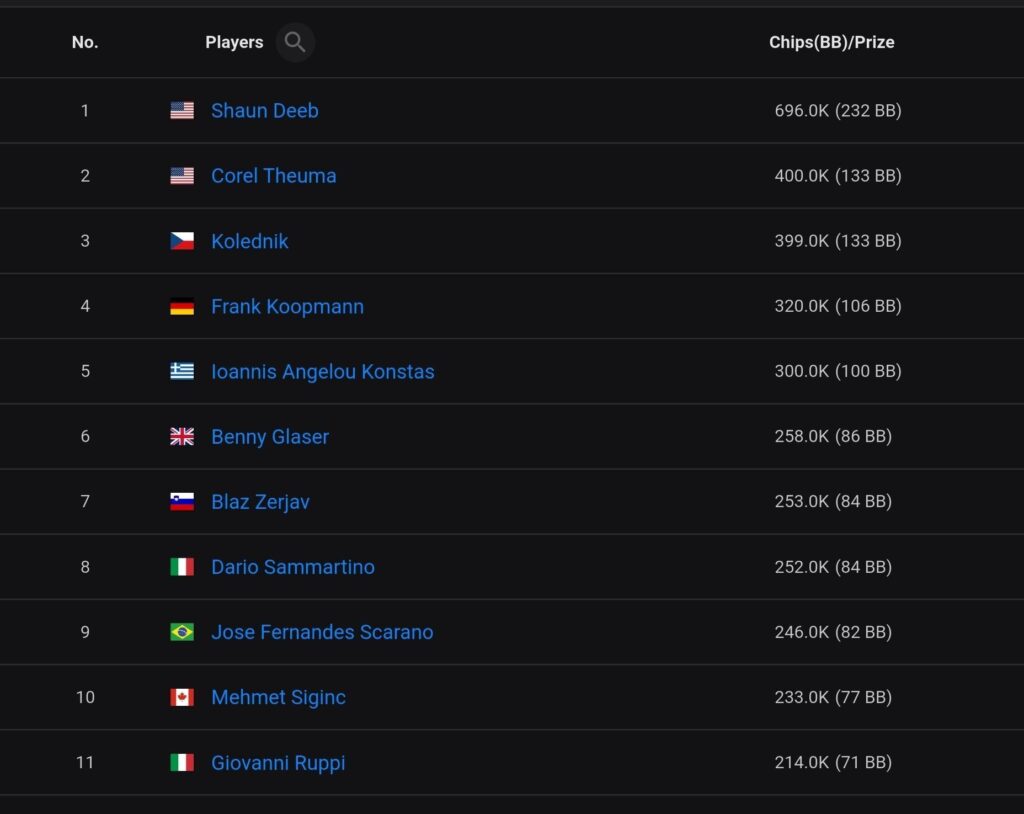
Task: Click the Ioannis Angelou Konstas name link
Action: pos(322,372)
